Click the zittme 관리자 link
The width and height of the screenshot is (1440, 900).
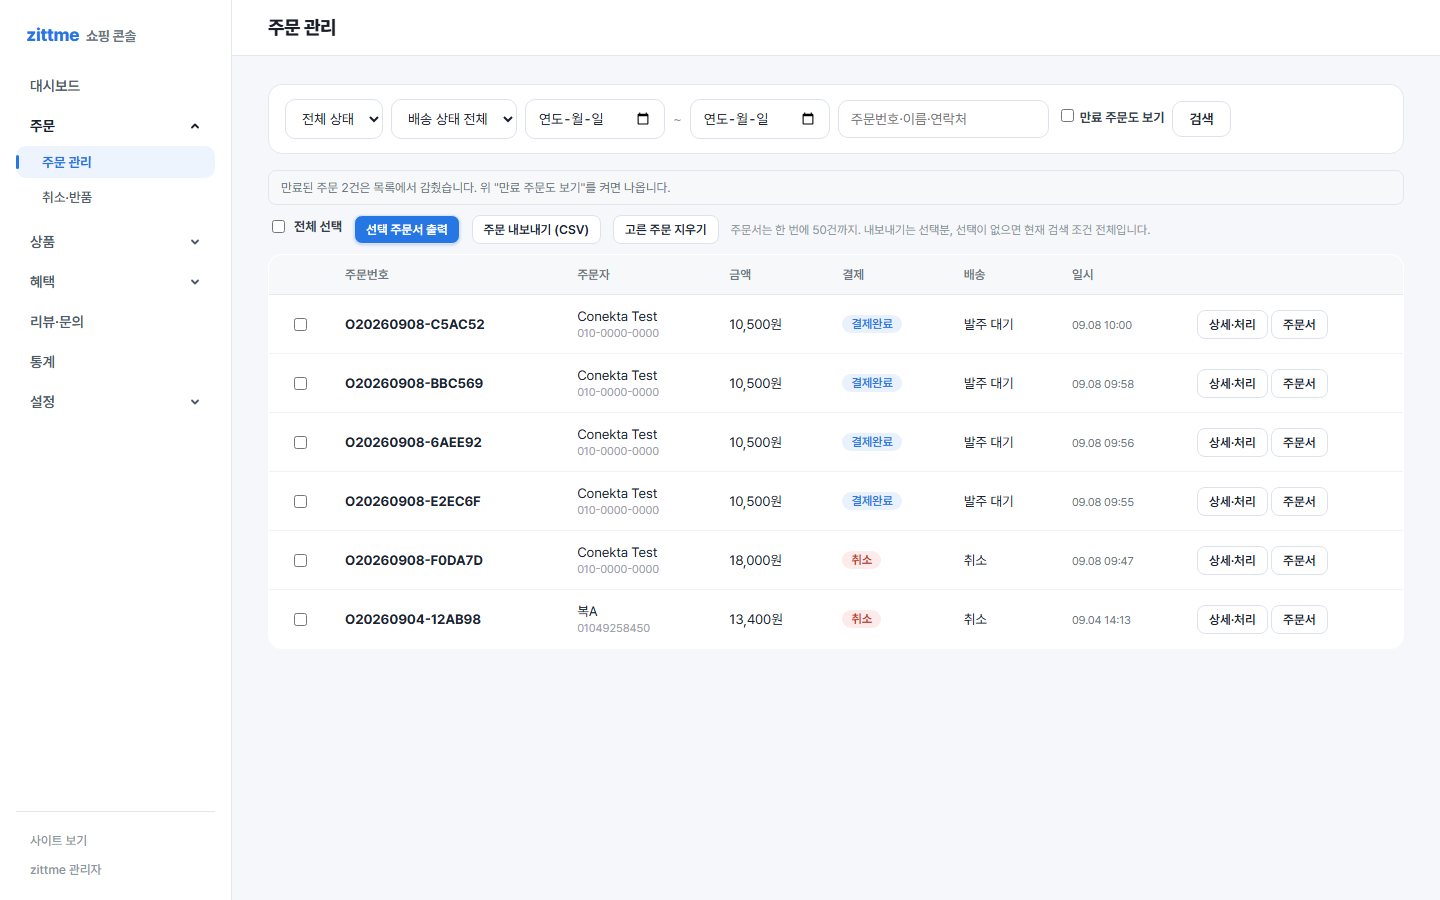[x=66, y=870]
